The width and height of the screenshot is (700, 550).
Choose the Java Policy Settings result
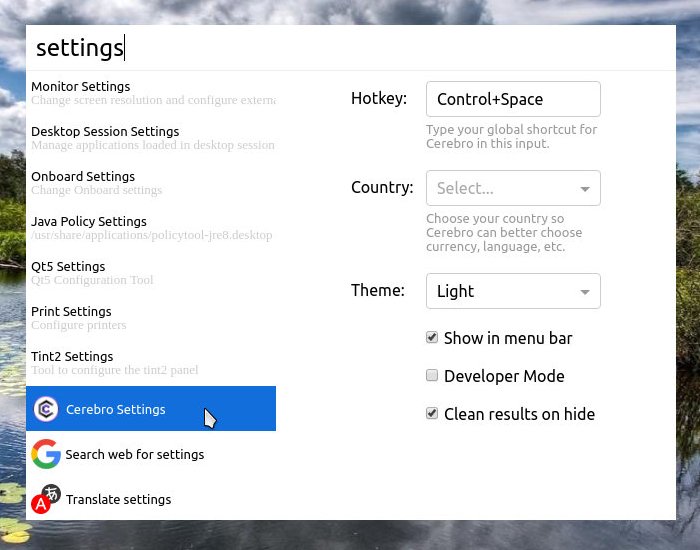coord(151,228)
